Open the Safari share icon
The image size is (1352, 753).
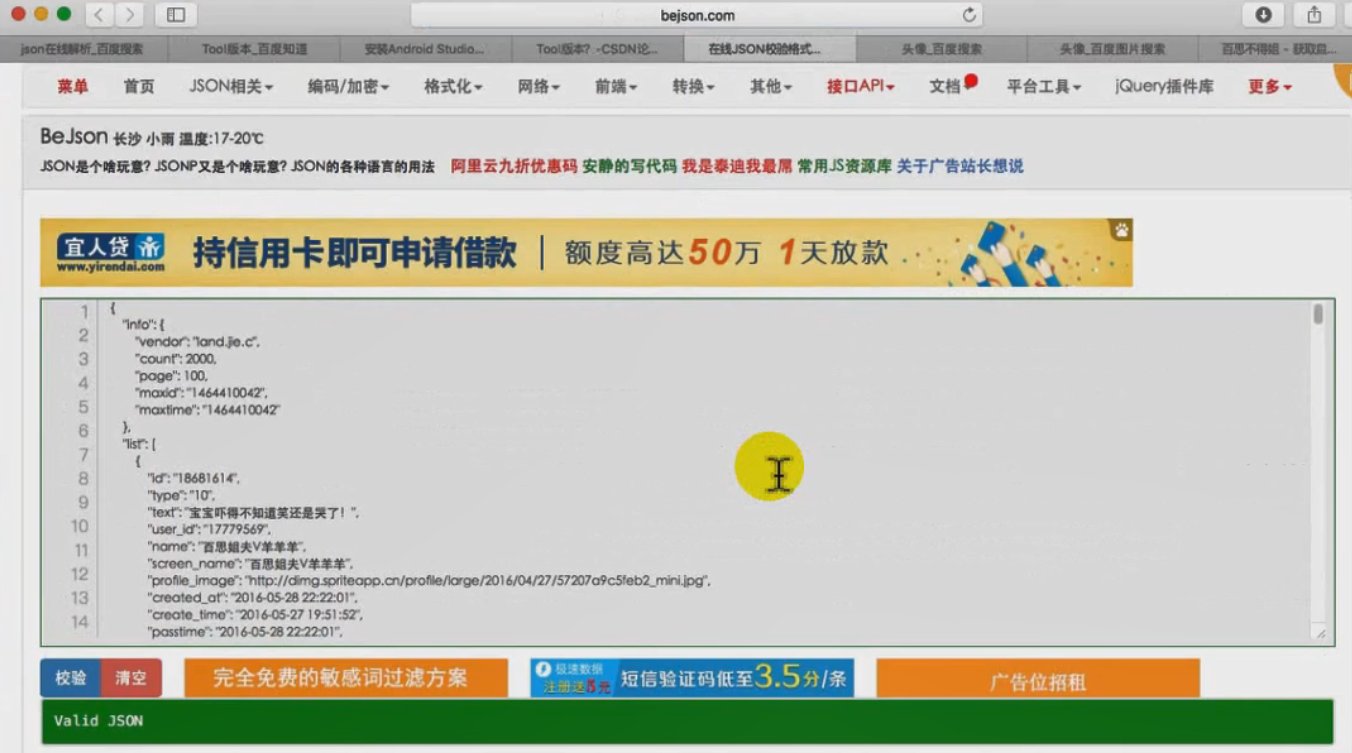1314,15
